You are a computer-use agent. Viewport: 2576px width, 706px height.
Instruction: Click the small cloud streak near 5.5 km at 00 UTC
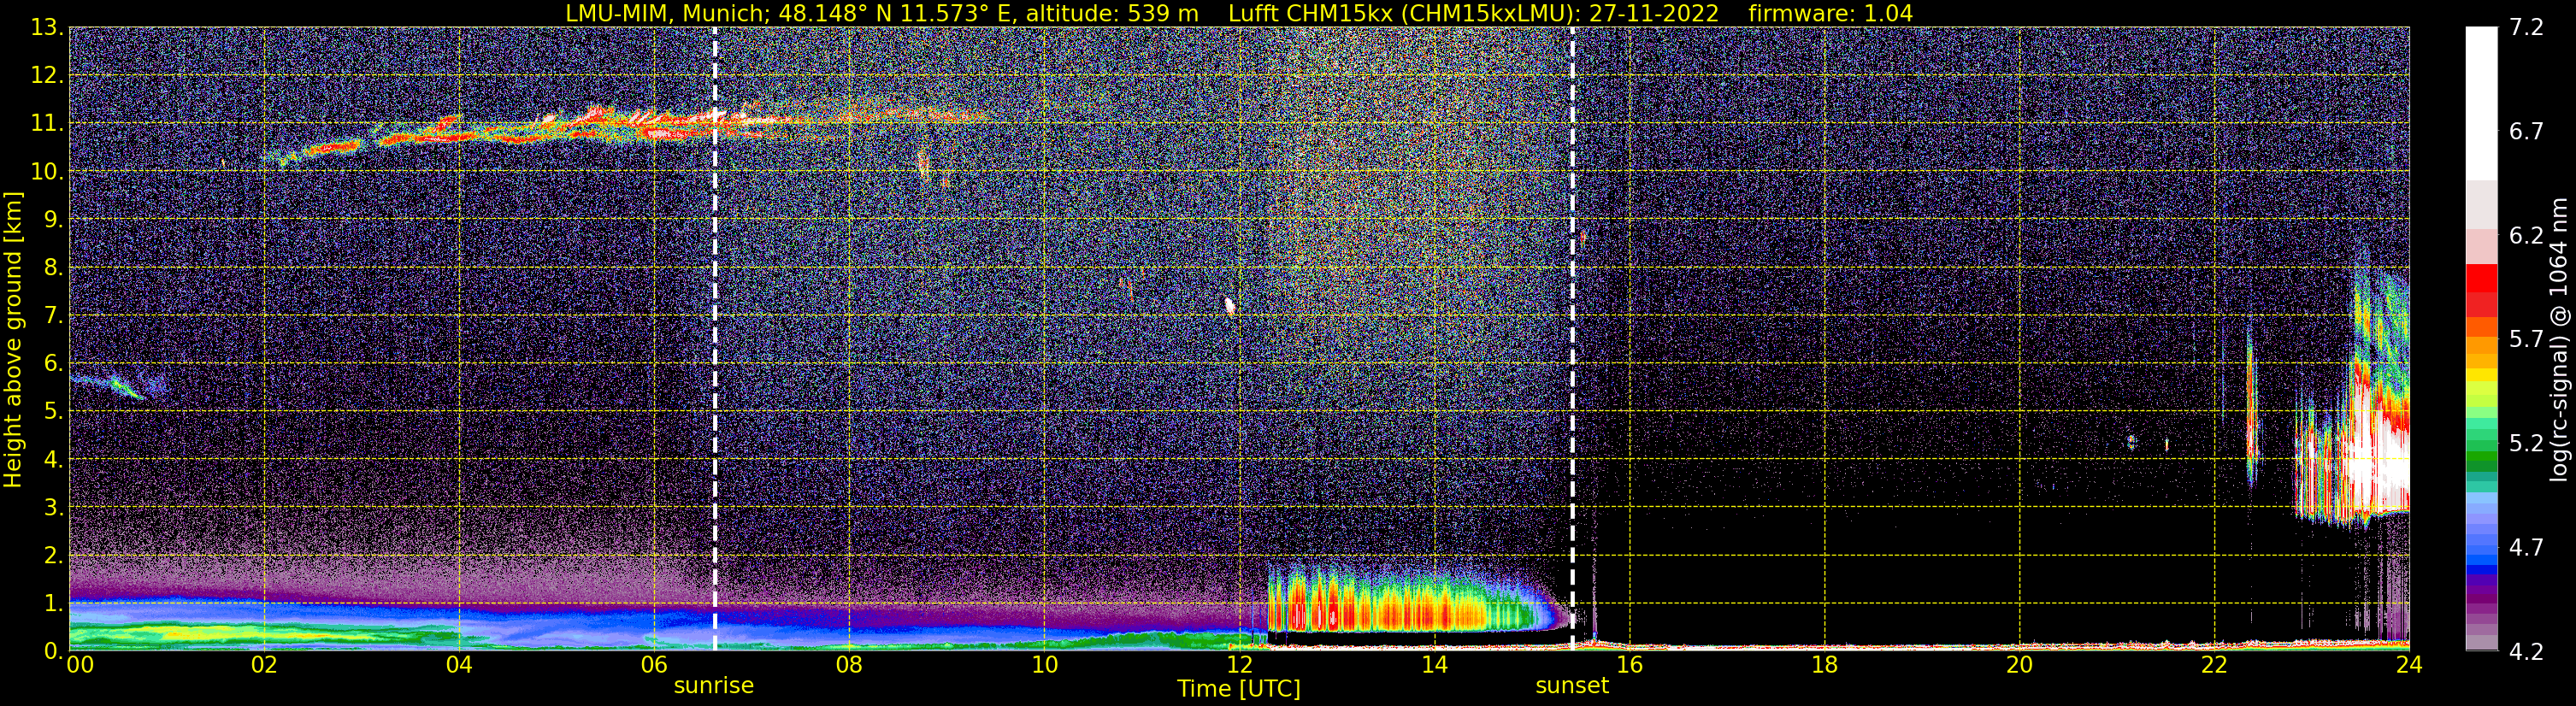pyautogui.click(x=118, y=385)
